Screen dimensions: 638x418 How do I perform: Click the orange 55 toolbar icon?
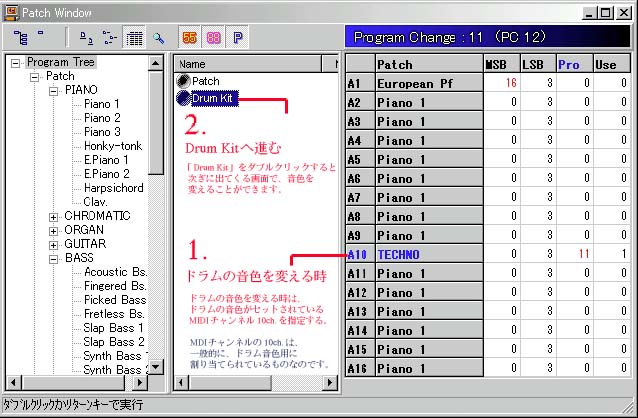[190, 38]
